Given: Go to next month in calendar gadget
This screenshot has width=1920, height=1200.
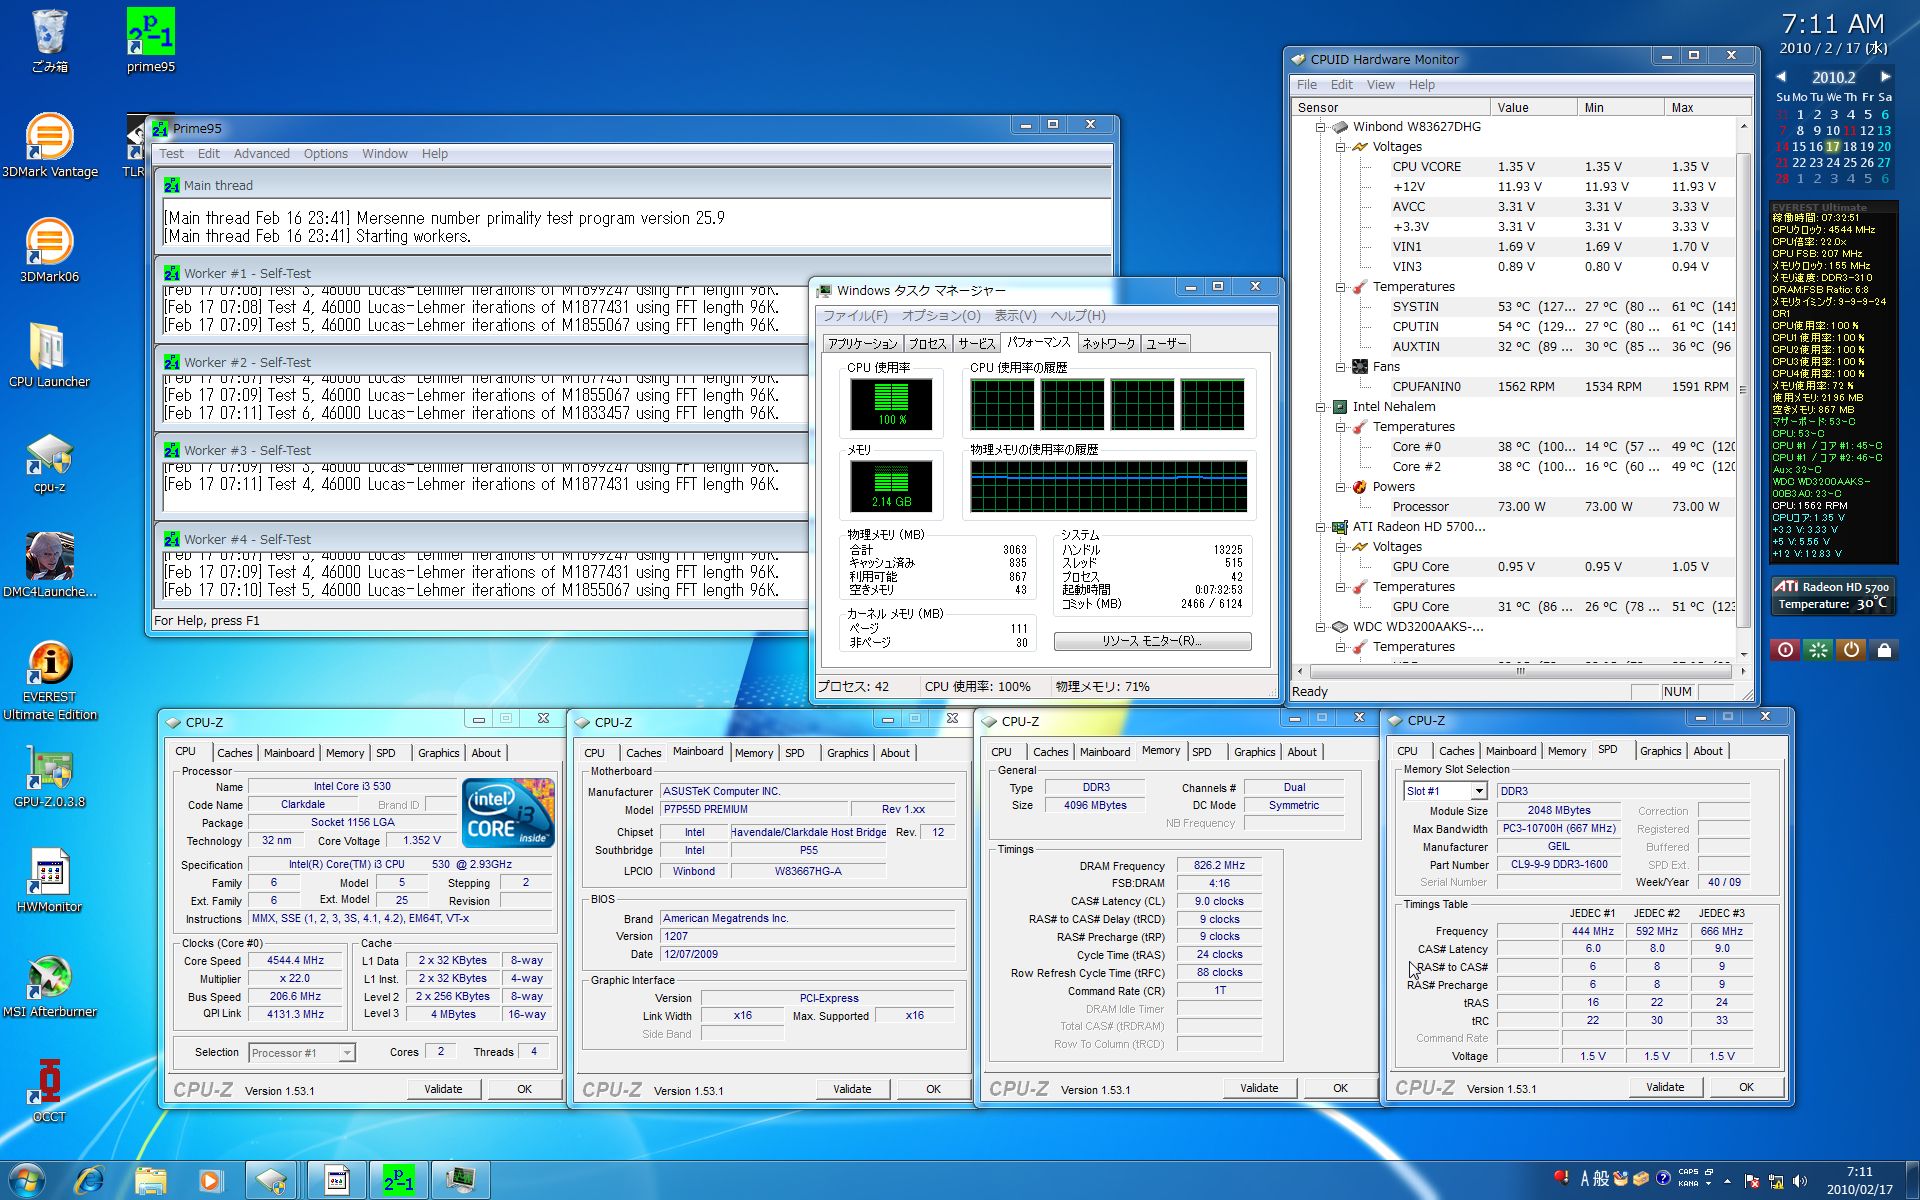Looking at the screenshot, I should pyautogui.click(x=1885, y=77).
